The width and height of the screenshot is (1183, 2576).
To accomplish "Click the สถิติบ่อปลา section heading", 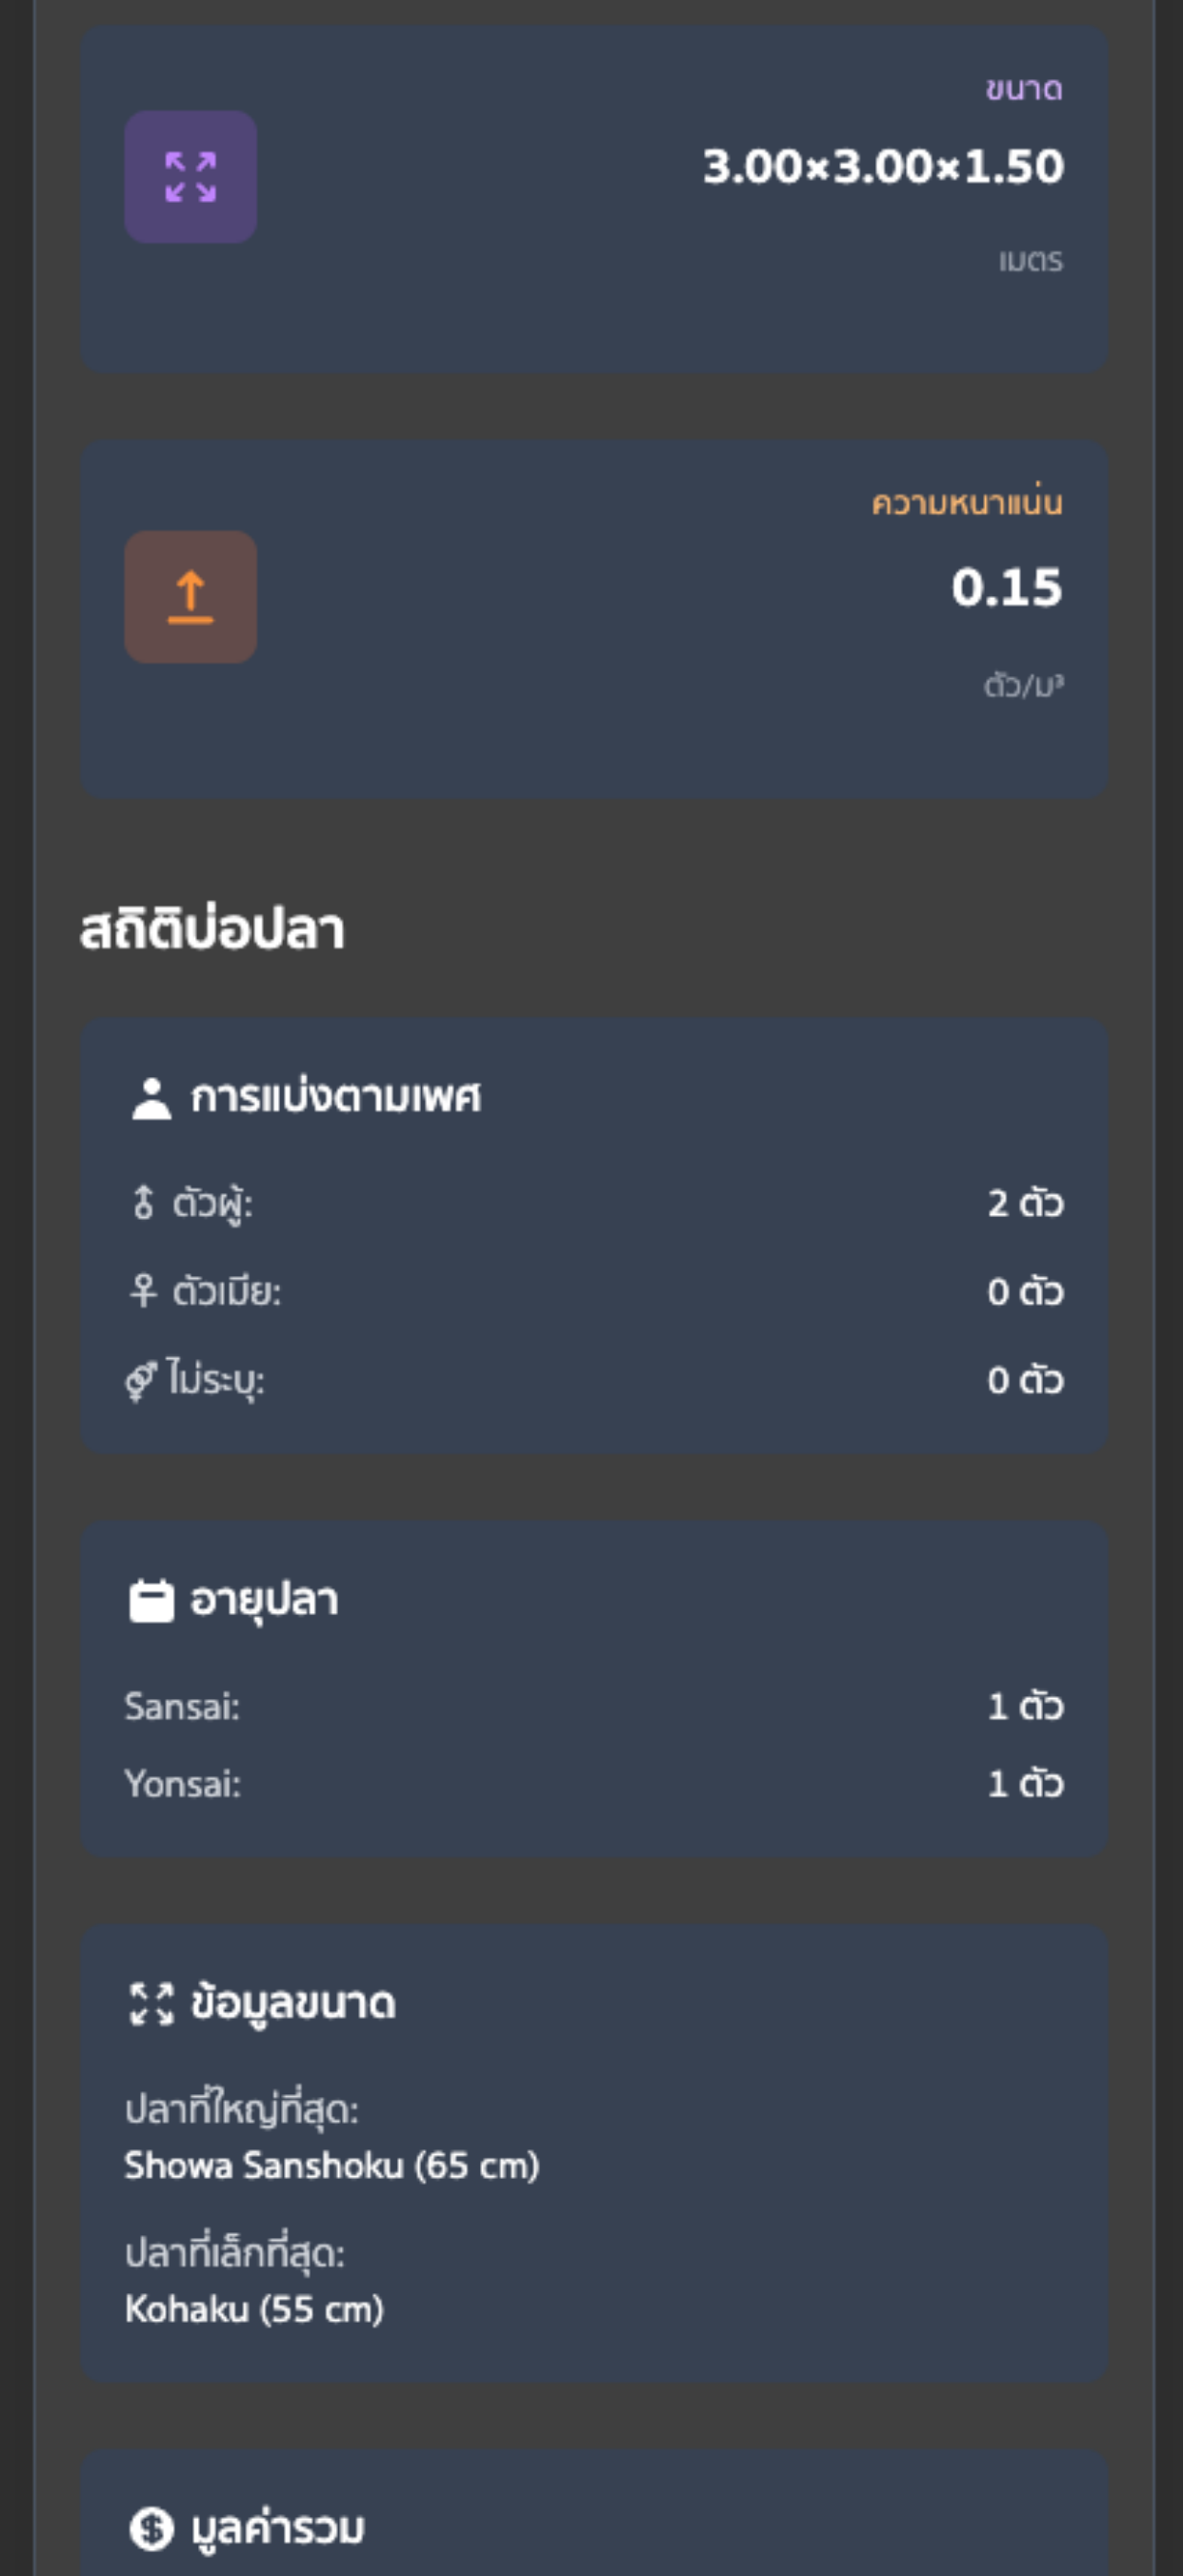I will coord(212,929).
